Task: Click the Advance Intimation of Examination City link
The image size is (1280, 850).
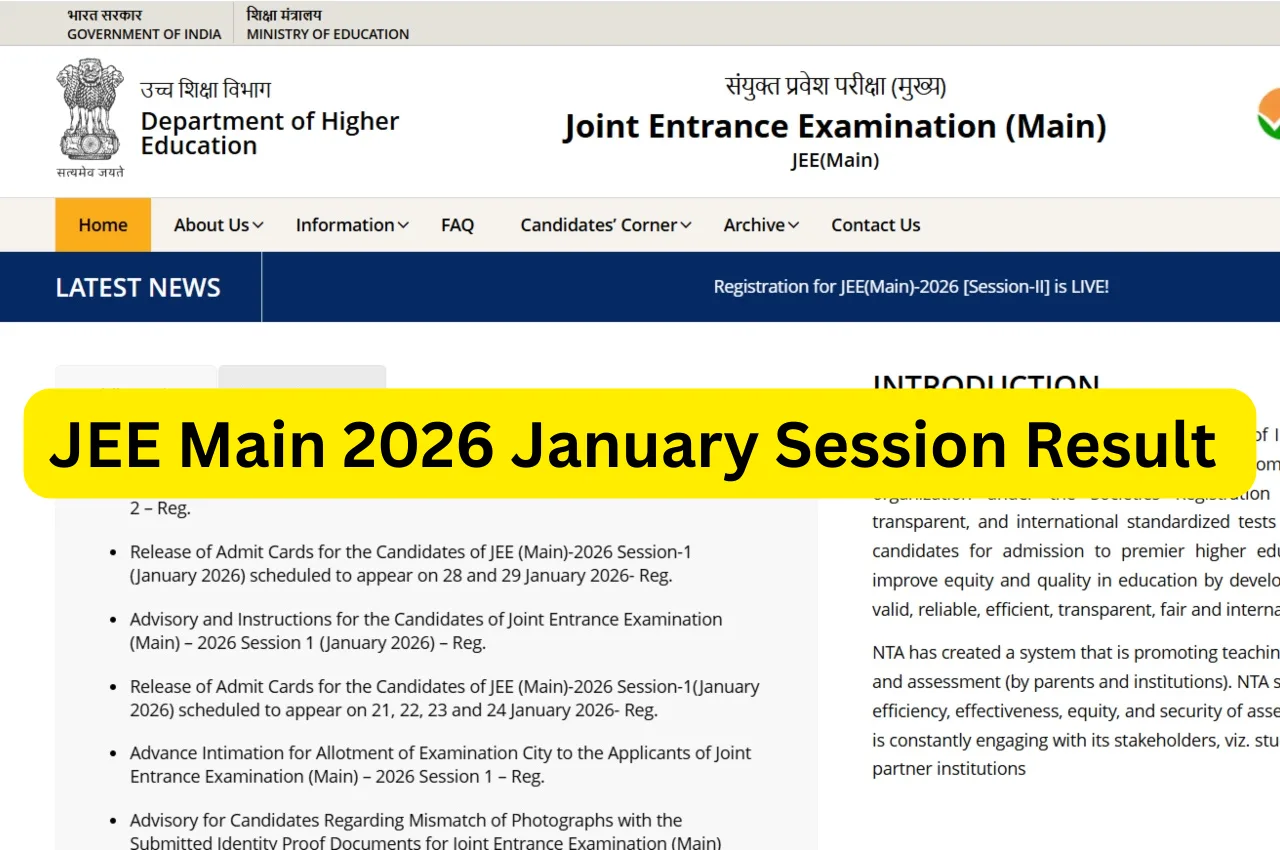Action: pyautogui.click(x=440, y=764)
